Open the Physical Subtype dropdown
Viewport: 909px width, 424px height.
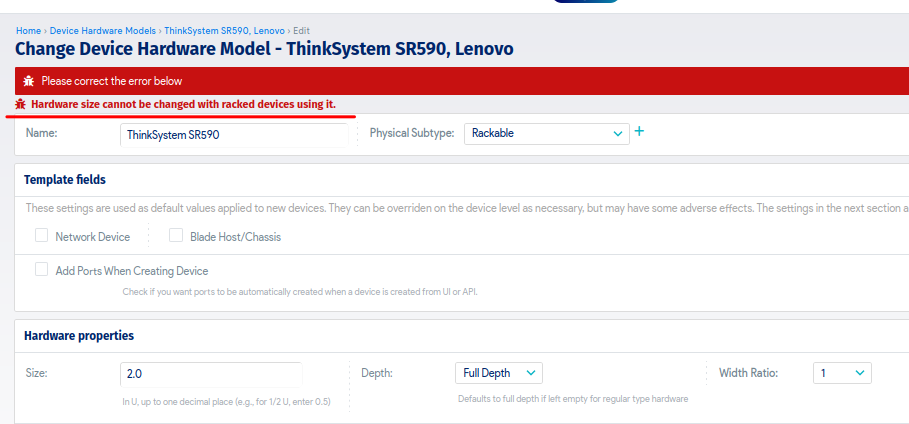coord(547,133)
